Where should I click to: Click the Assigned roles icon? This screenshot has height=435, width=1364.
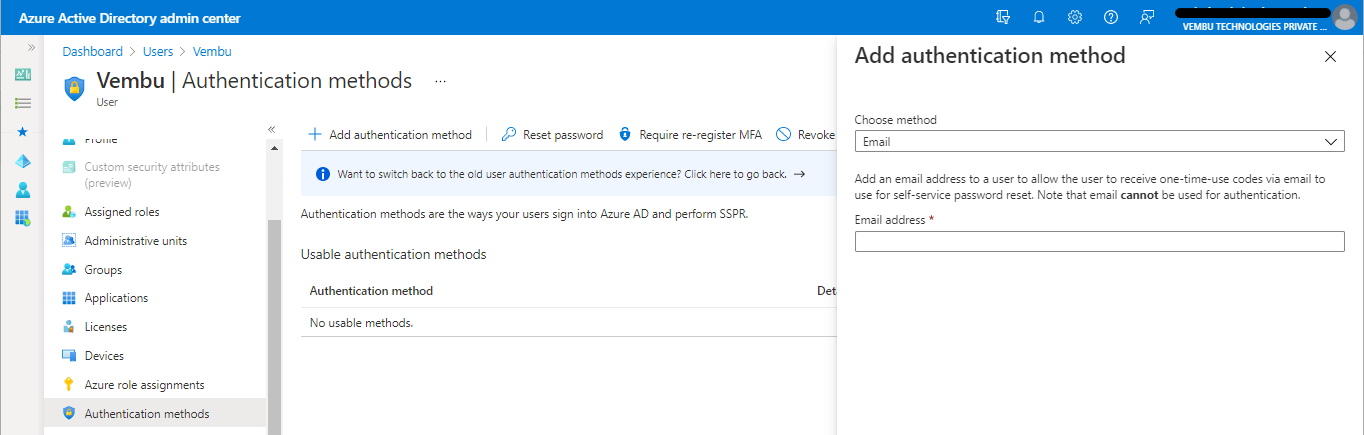69,212
